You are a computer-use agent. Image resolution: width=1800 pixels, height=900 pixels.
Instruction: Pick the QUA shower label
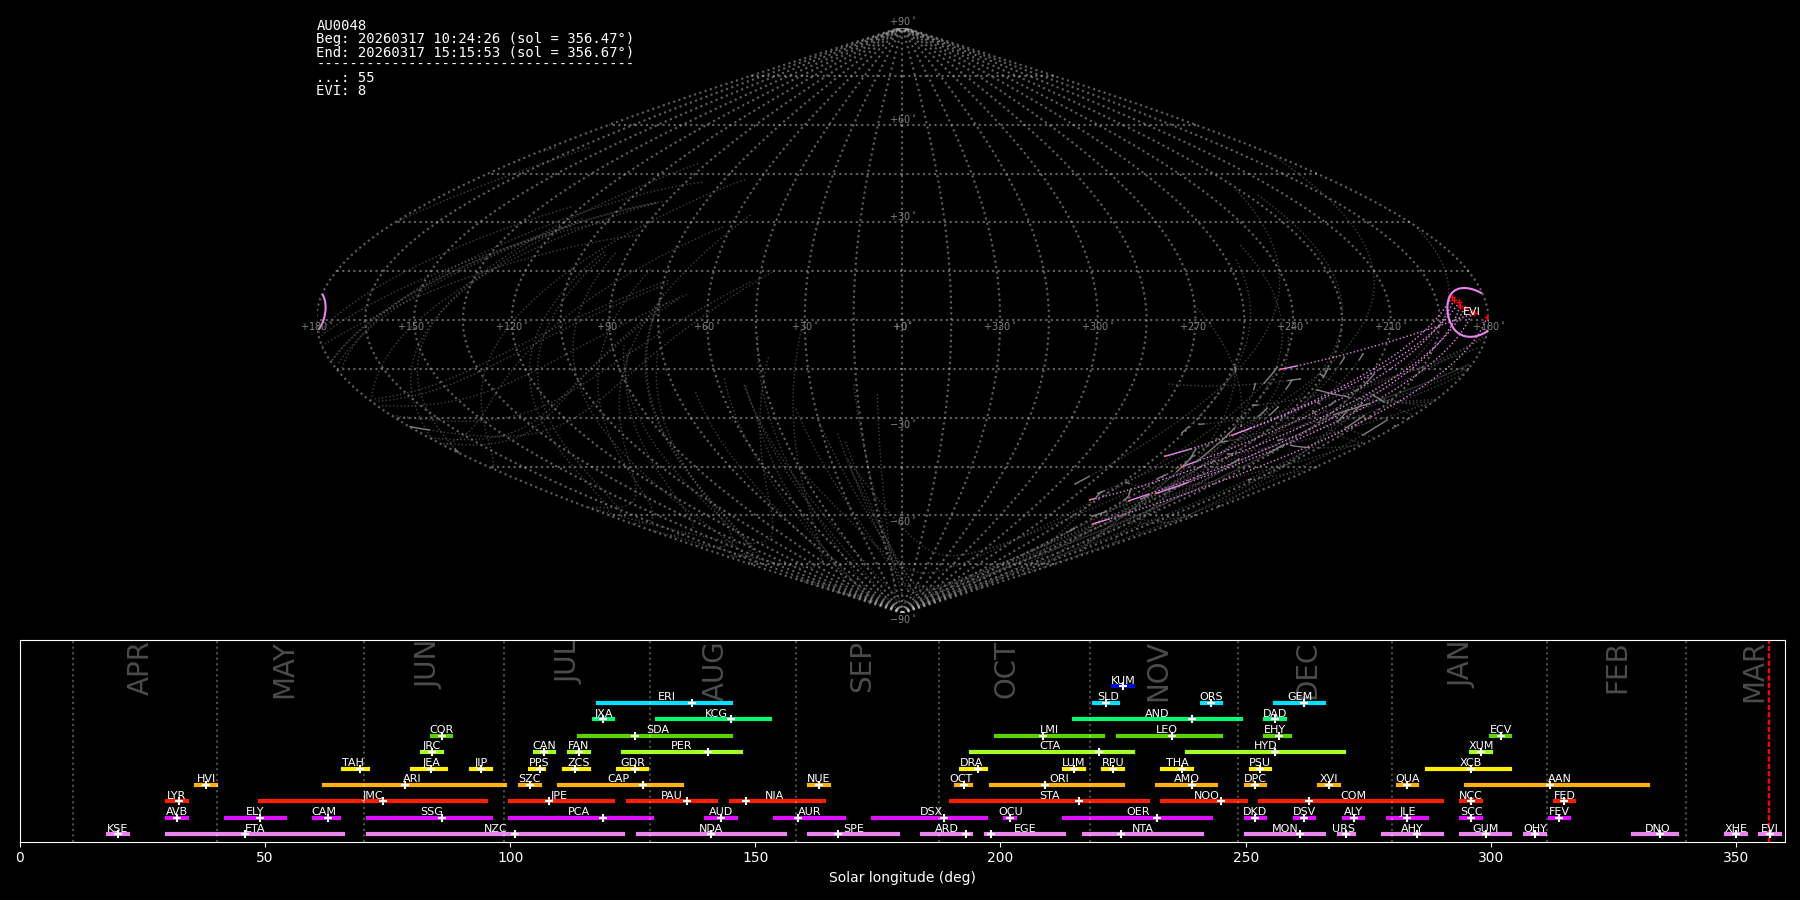click(x=1407, y=779)
